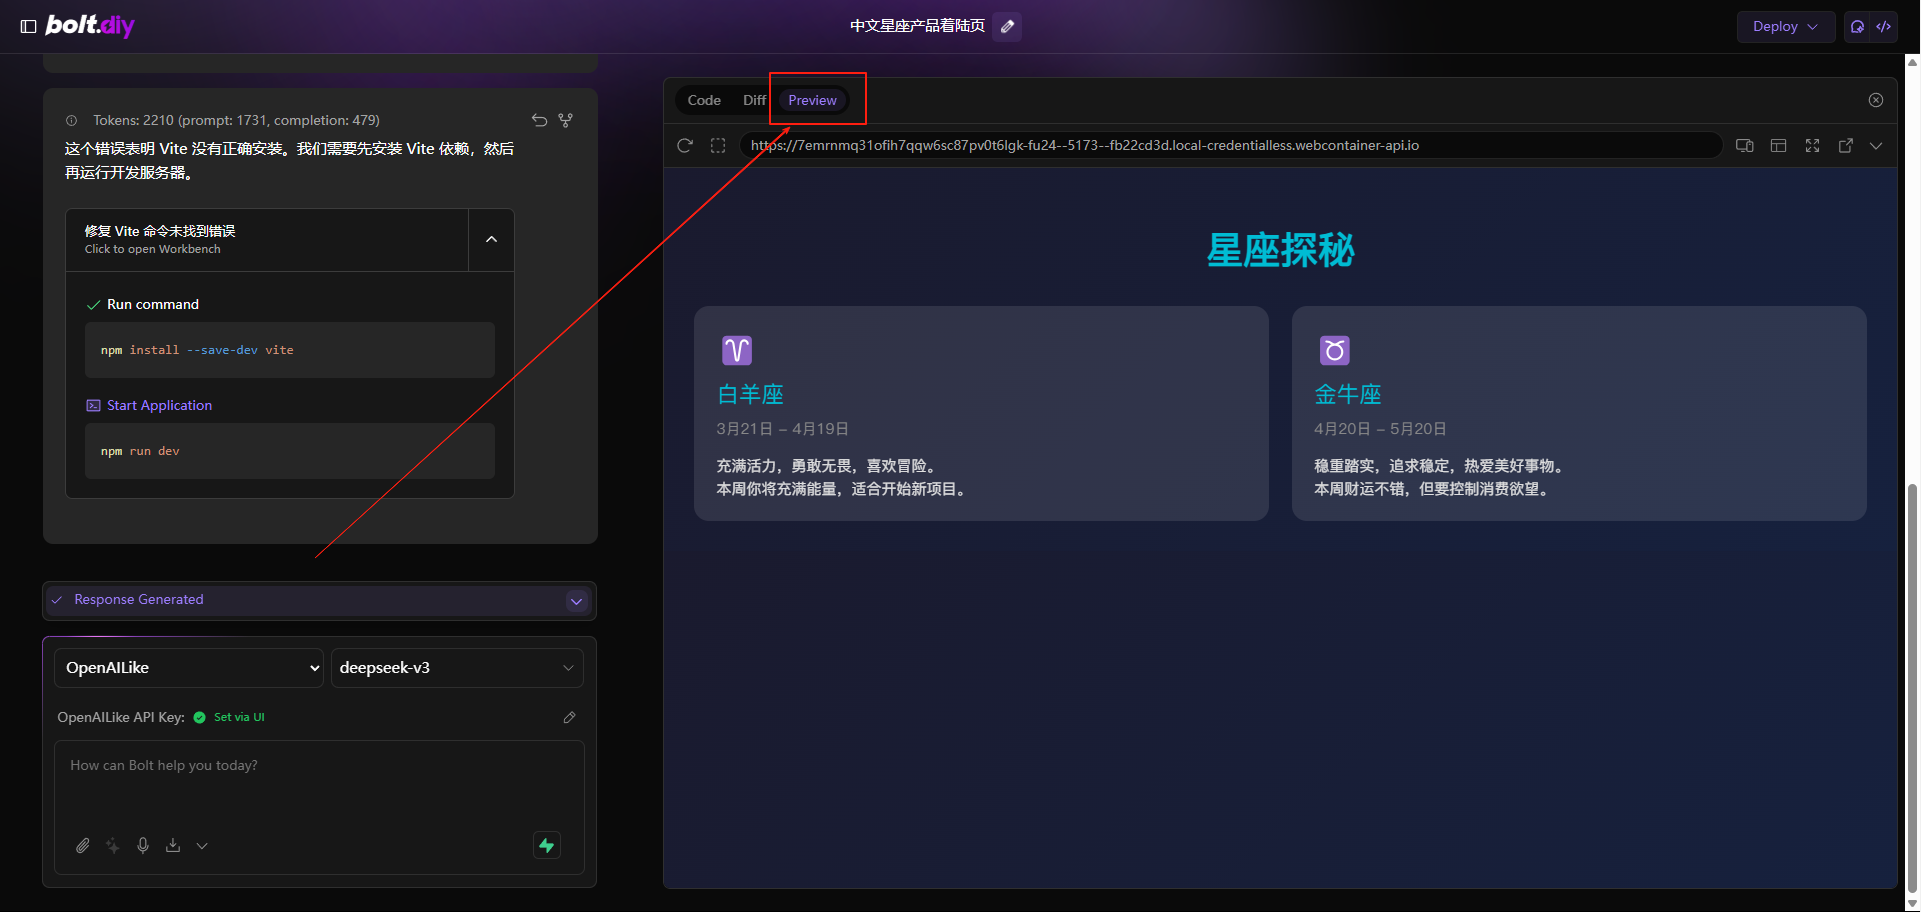Switch to the Diff tab
Viewport: 1921px width, 912px height.
click(x=754, y=100)
